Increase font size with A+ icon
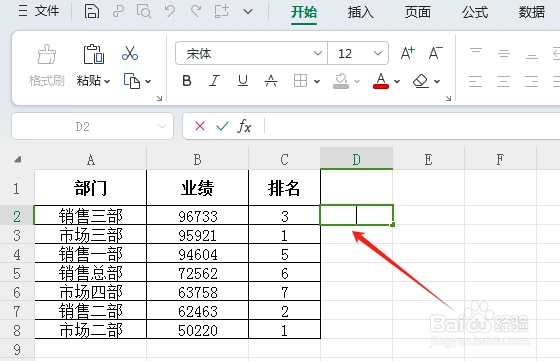This screenshot has width=560, height=361. pyautogui.click(x=408, y=53)
